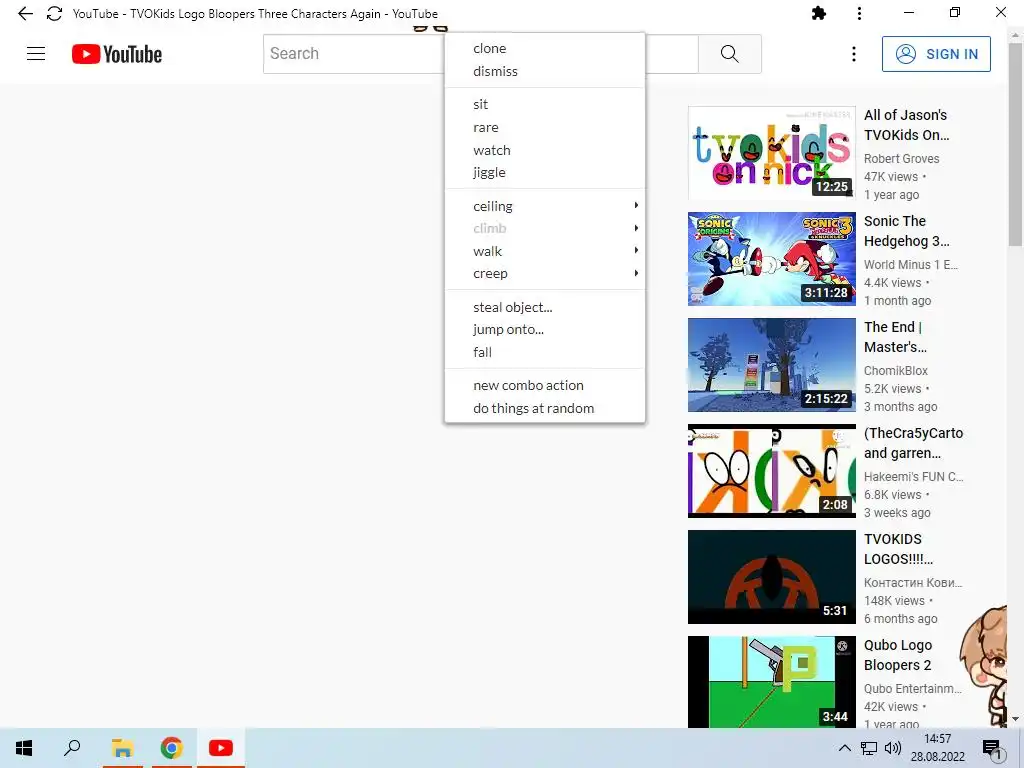Open Sonic The Hedgehog 3... title link
The width and height of the screenshot is (1024, 768).
(x=906, y=231)
